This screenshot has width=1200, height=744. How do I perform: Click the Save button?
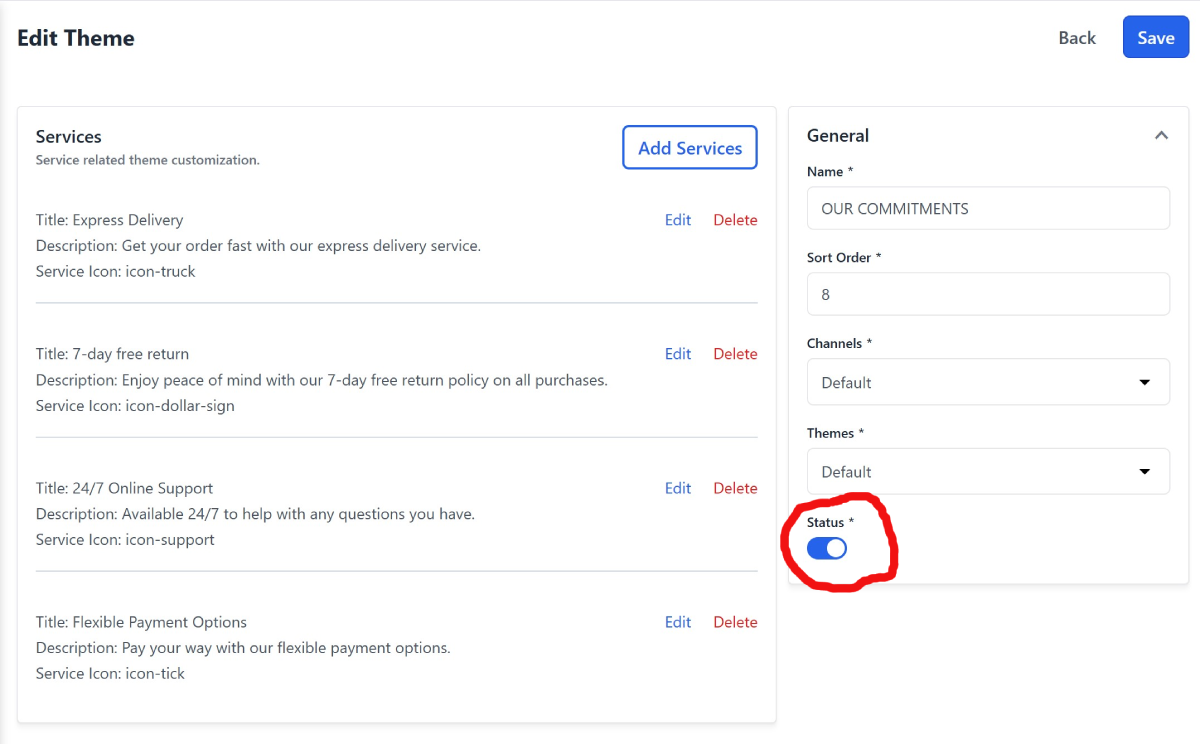click(x=1155, y=38)
